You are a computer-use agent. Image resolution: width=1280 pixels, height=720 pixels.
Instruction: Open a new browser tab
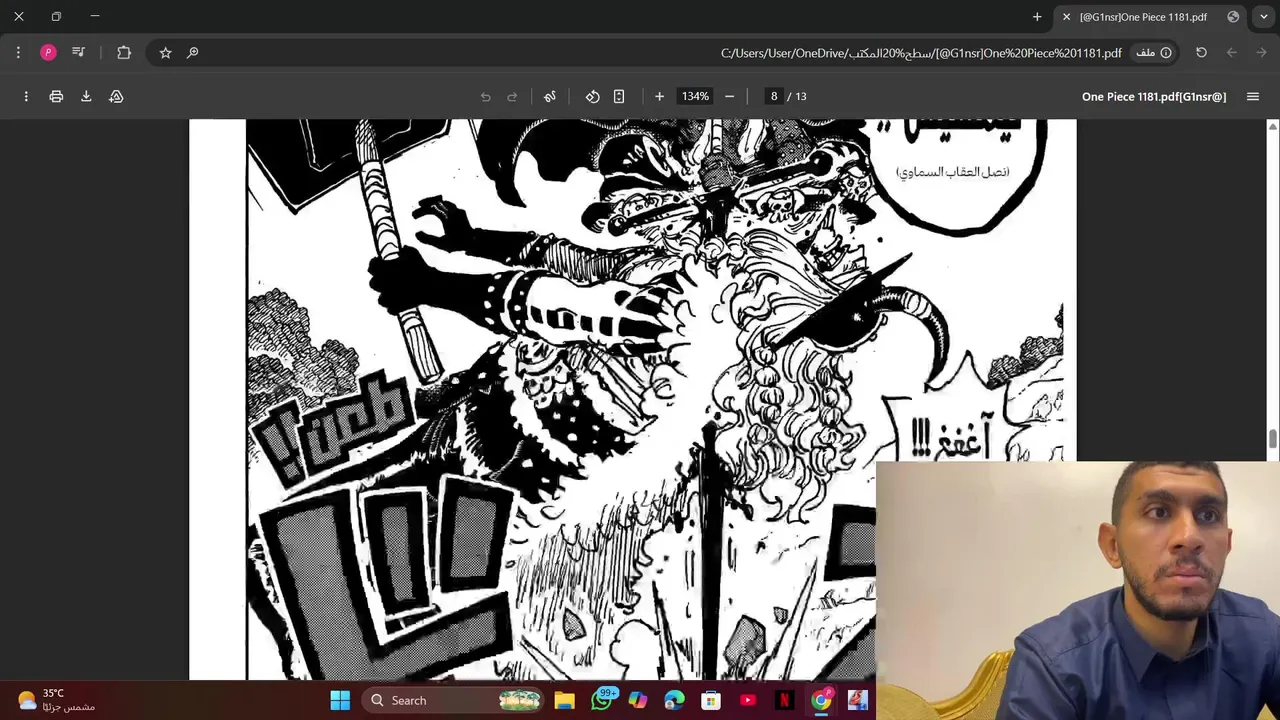tap(1037, 17)
